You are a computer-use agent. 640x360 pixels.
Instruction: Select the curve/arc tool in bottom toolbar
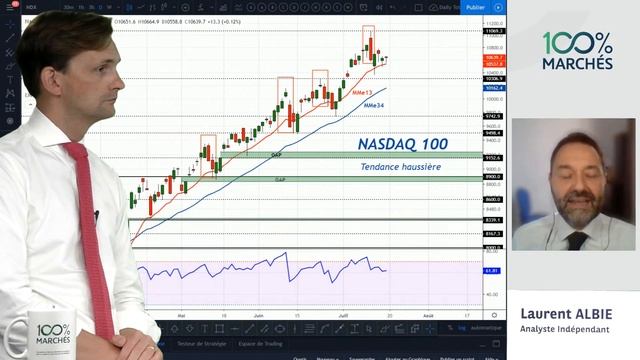[324, 329]
